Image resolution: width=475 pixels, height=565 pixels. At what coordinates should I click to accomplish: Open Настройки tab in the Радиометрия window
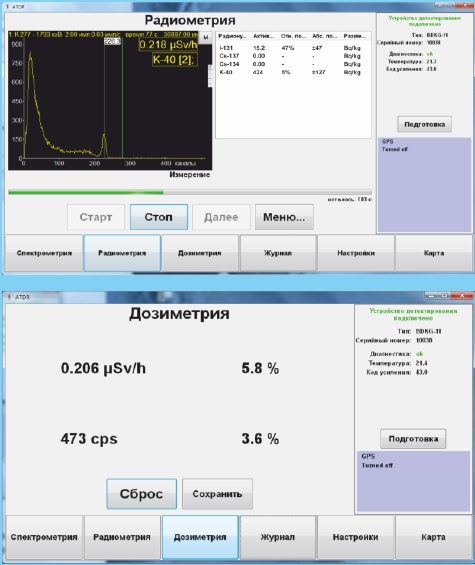point(356,253)
